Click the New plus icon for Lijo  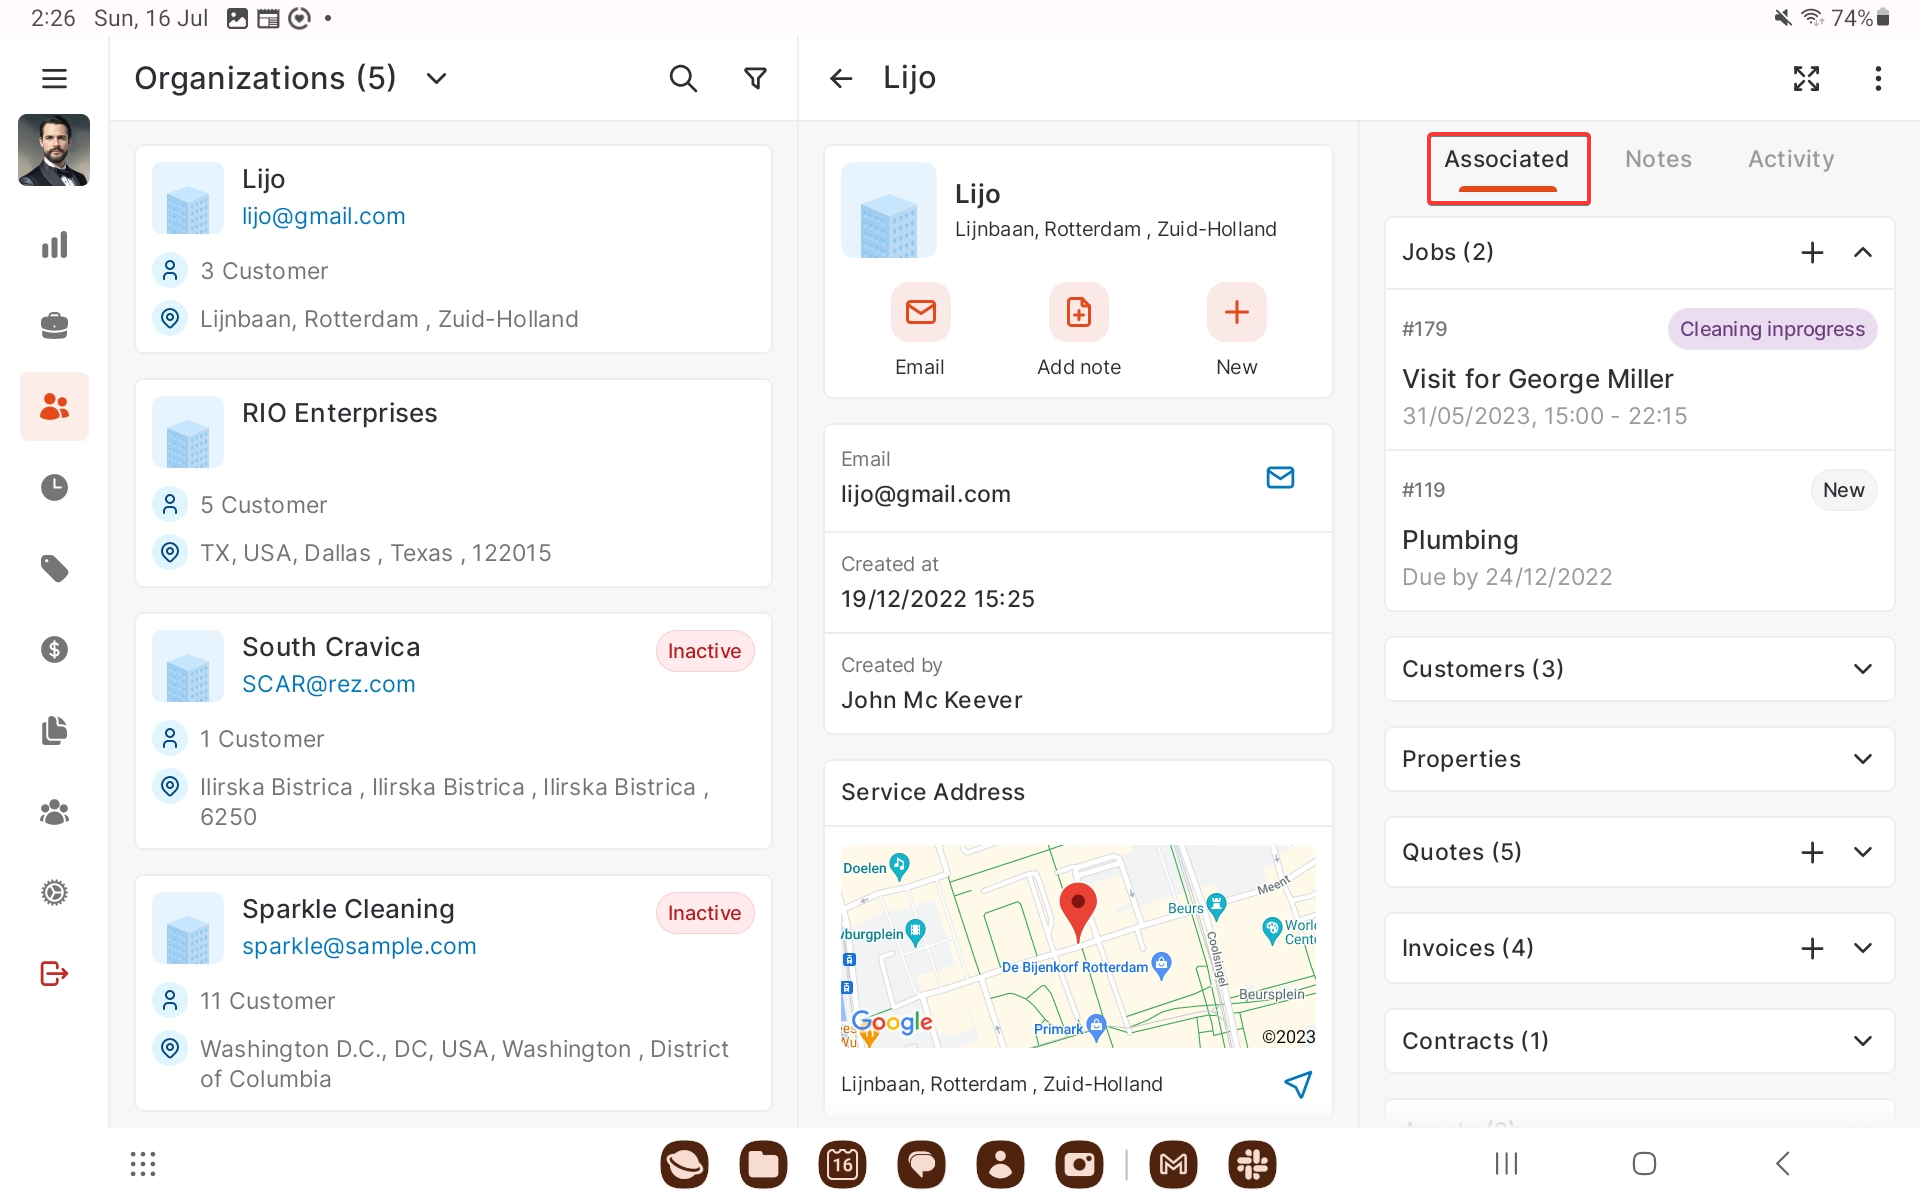(x=1236, y=313)
